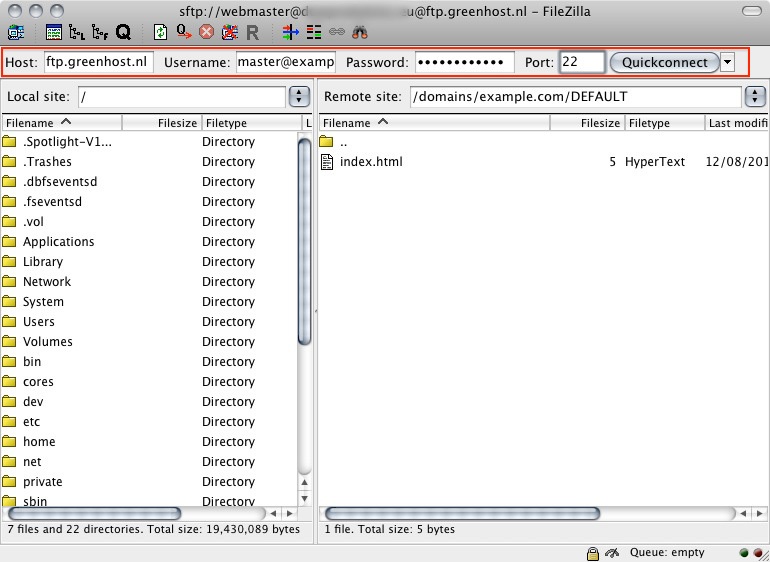This screenshot has height=562, width=770.
Task: Select the Applications folder icon
Action: click(x=9, y=241)
